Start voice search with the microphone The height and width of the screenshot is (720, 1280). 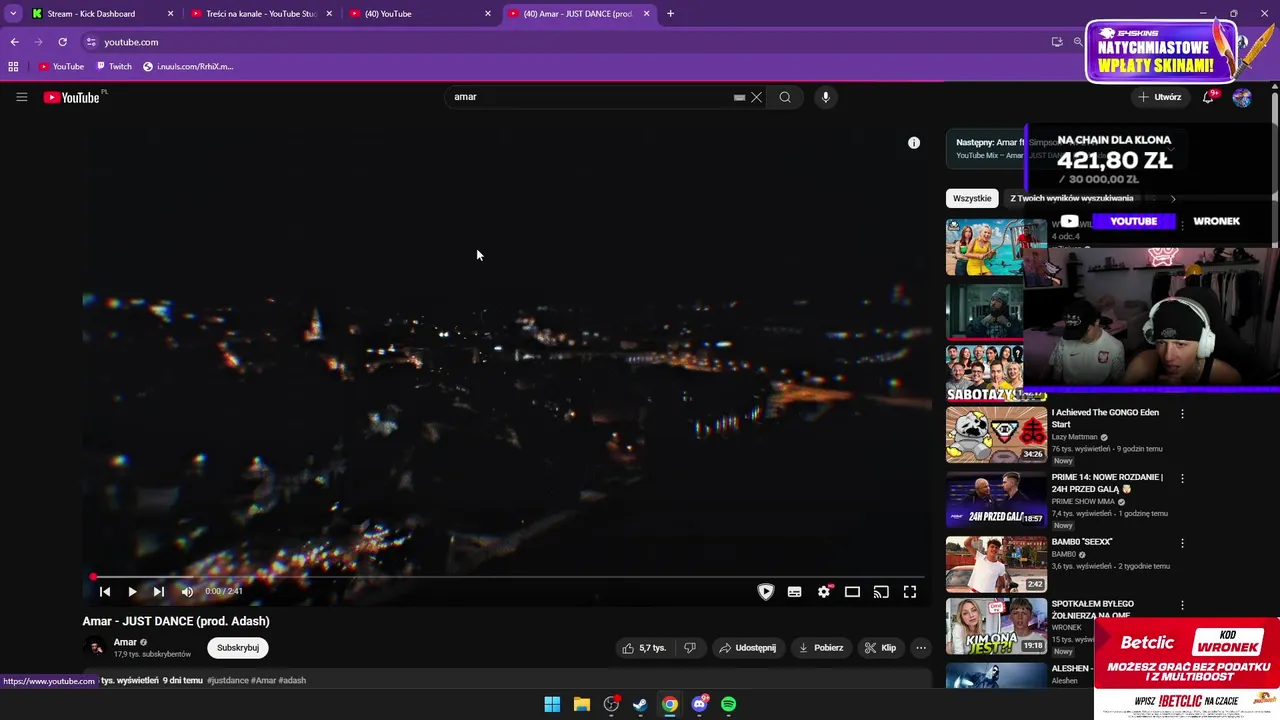click(825, 97)
